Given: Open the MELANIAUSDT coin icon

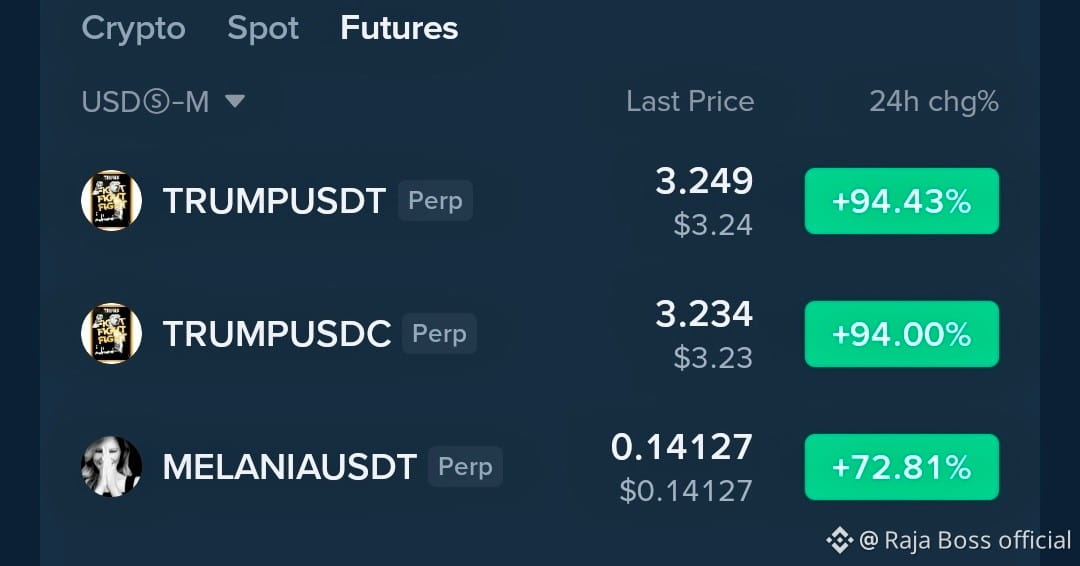Looking at the screenshot, I should [x=112, y=466].
